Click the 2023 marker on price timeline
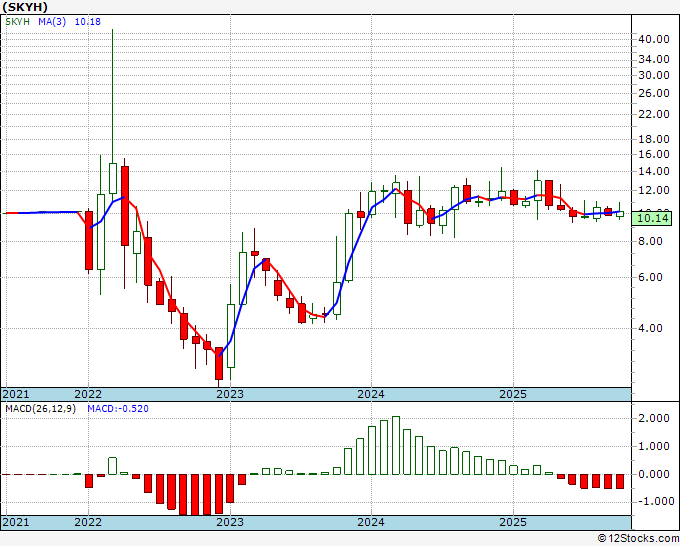 coord(230,394)
